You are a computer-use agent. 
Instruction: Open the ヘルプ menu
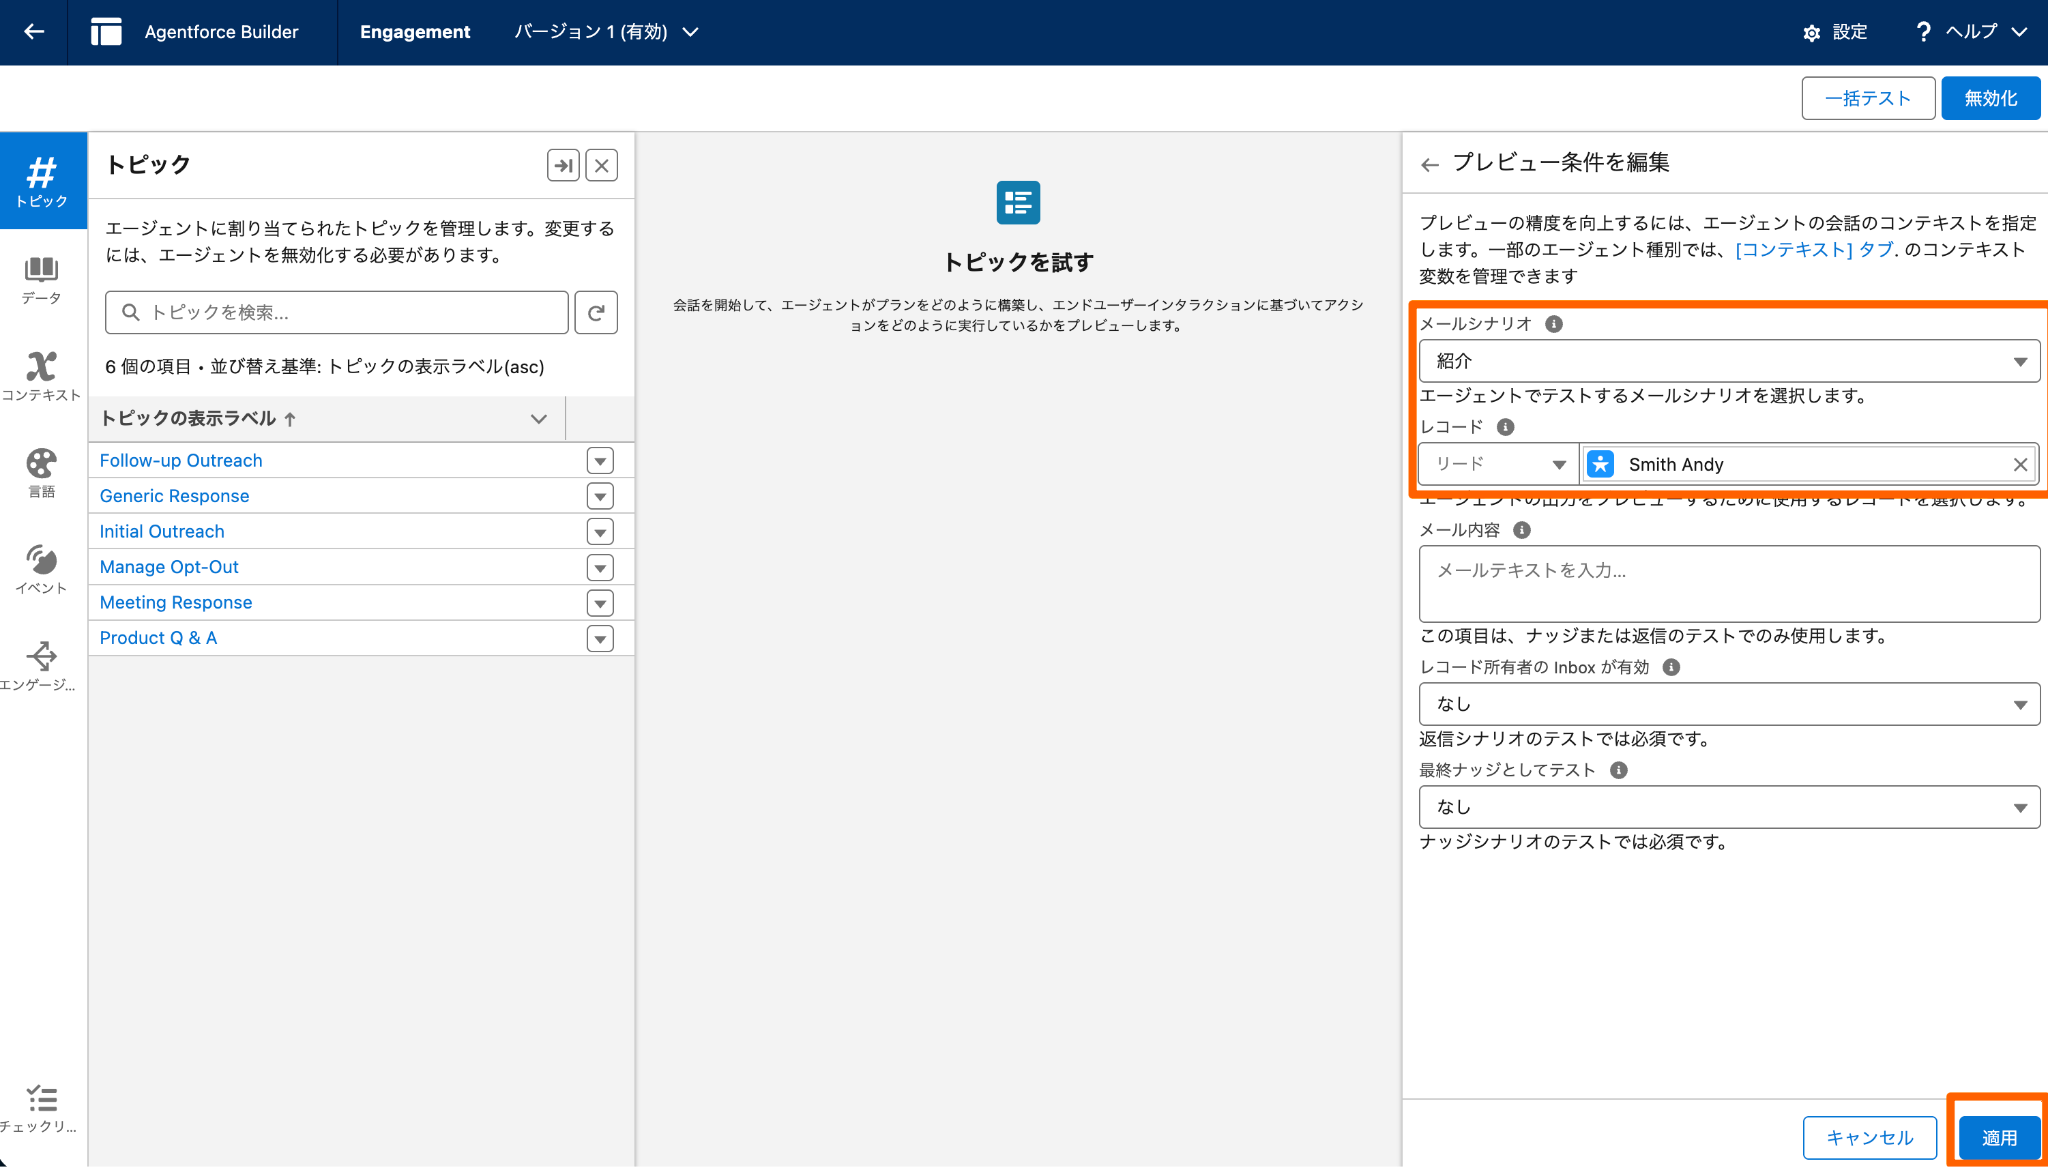(1971, 32)
